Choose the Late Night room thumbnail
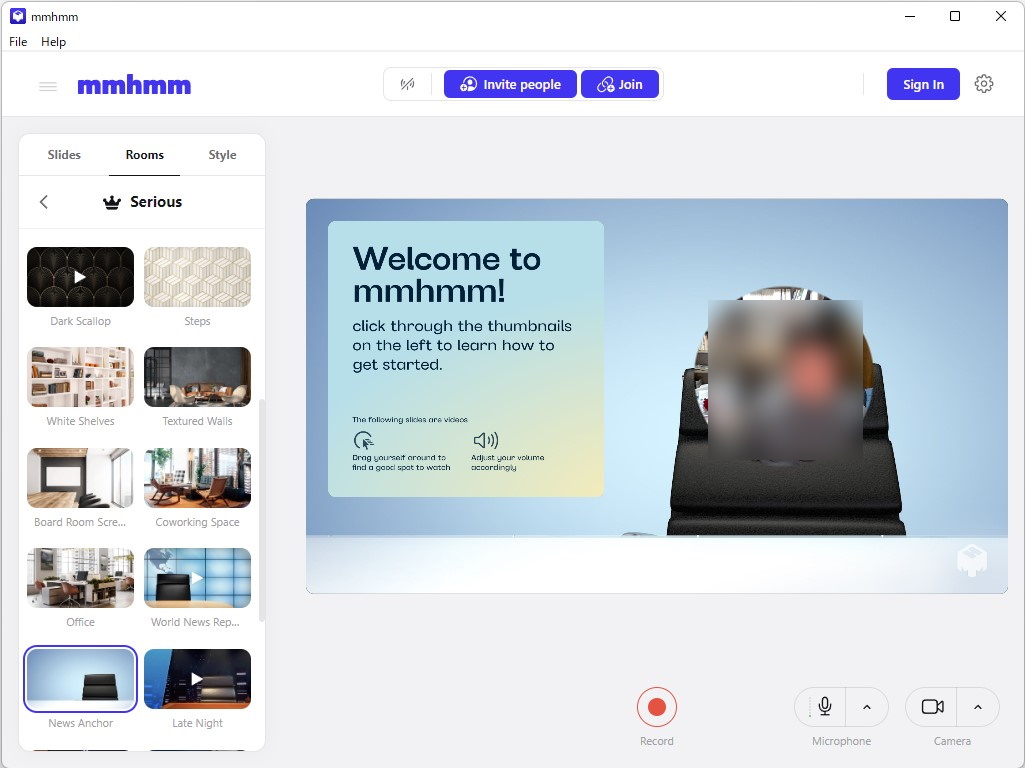The width and height of the screenshot is (1025, 768). point(197,679)
